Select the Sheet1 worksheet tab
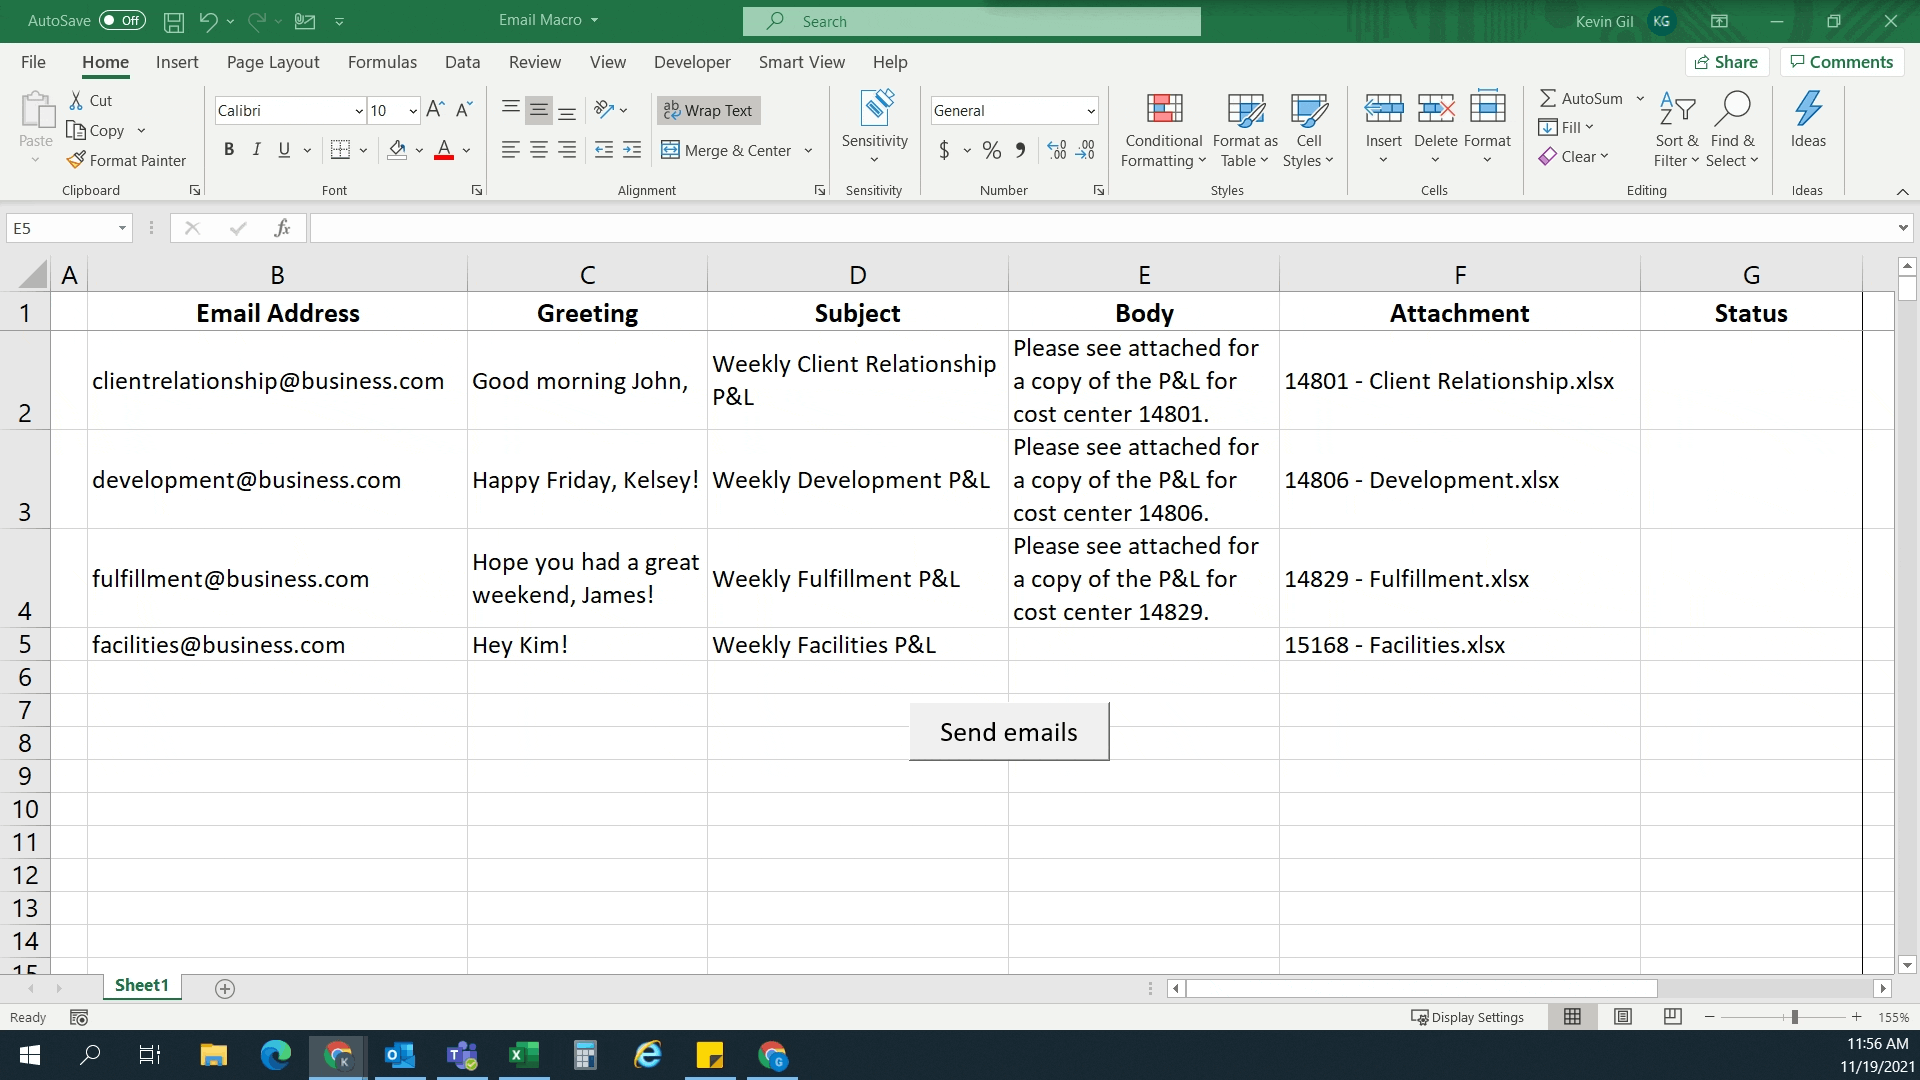Screen dimensions: 1920x1080 (142, 986)
